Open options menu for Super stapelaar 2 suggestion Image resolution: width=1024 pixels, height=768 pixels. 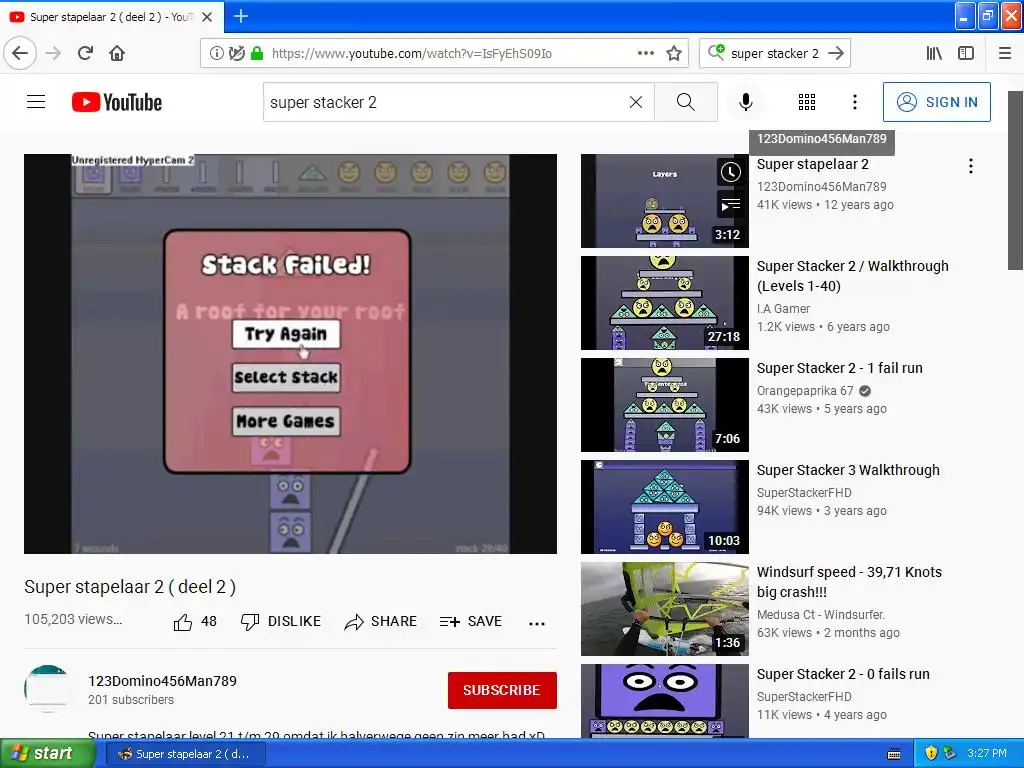point(971,167)
